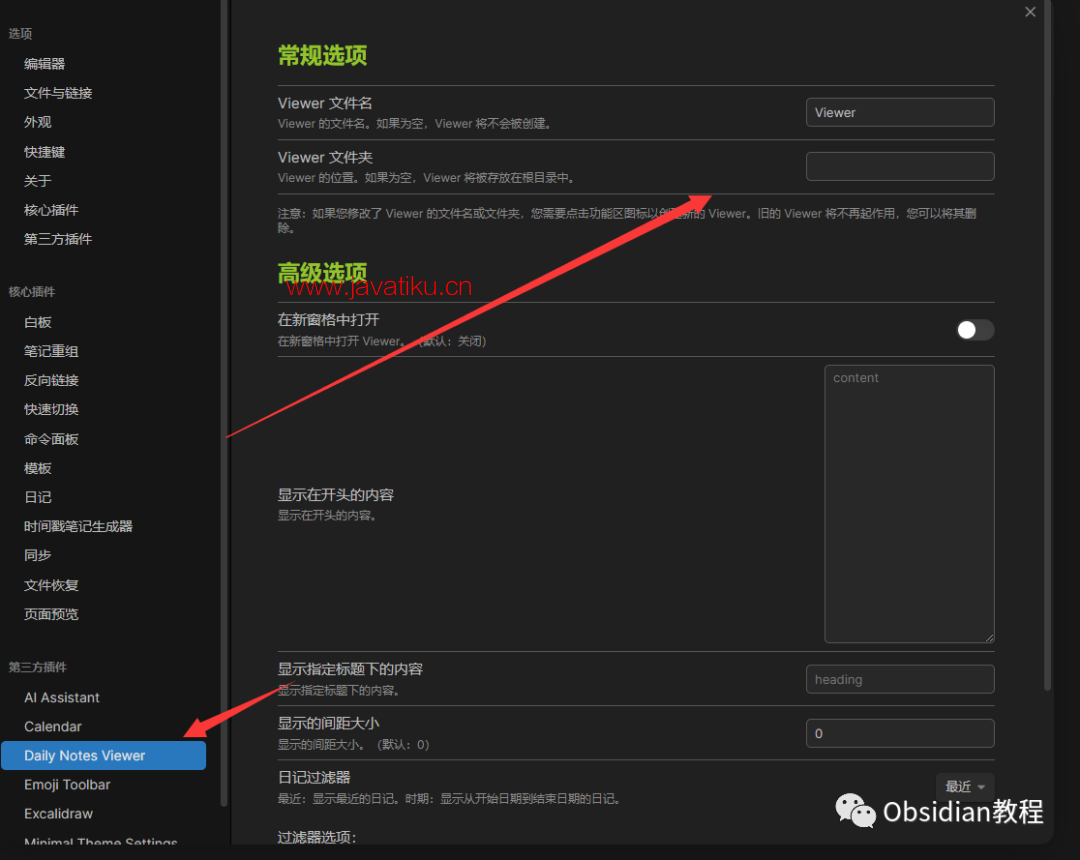Select 同步 plugin settings
Screen dimensions: 1080x860
click(37, 555)
